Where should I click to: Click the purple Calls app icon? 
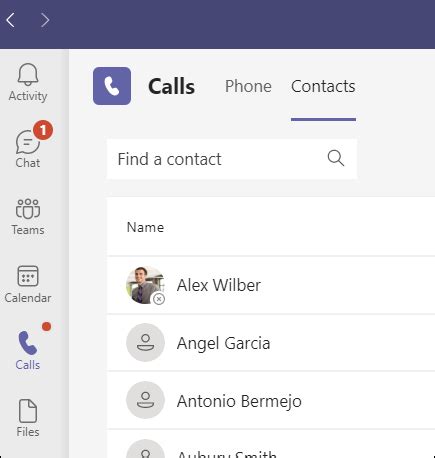[112, 86]
